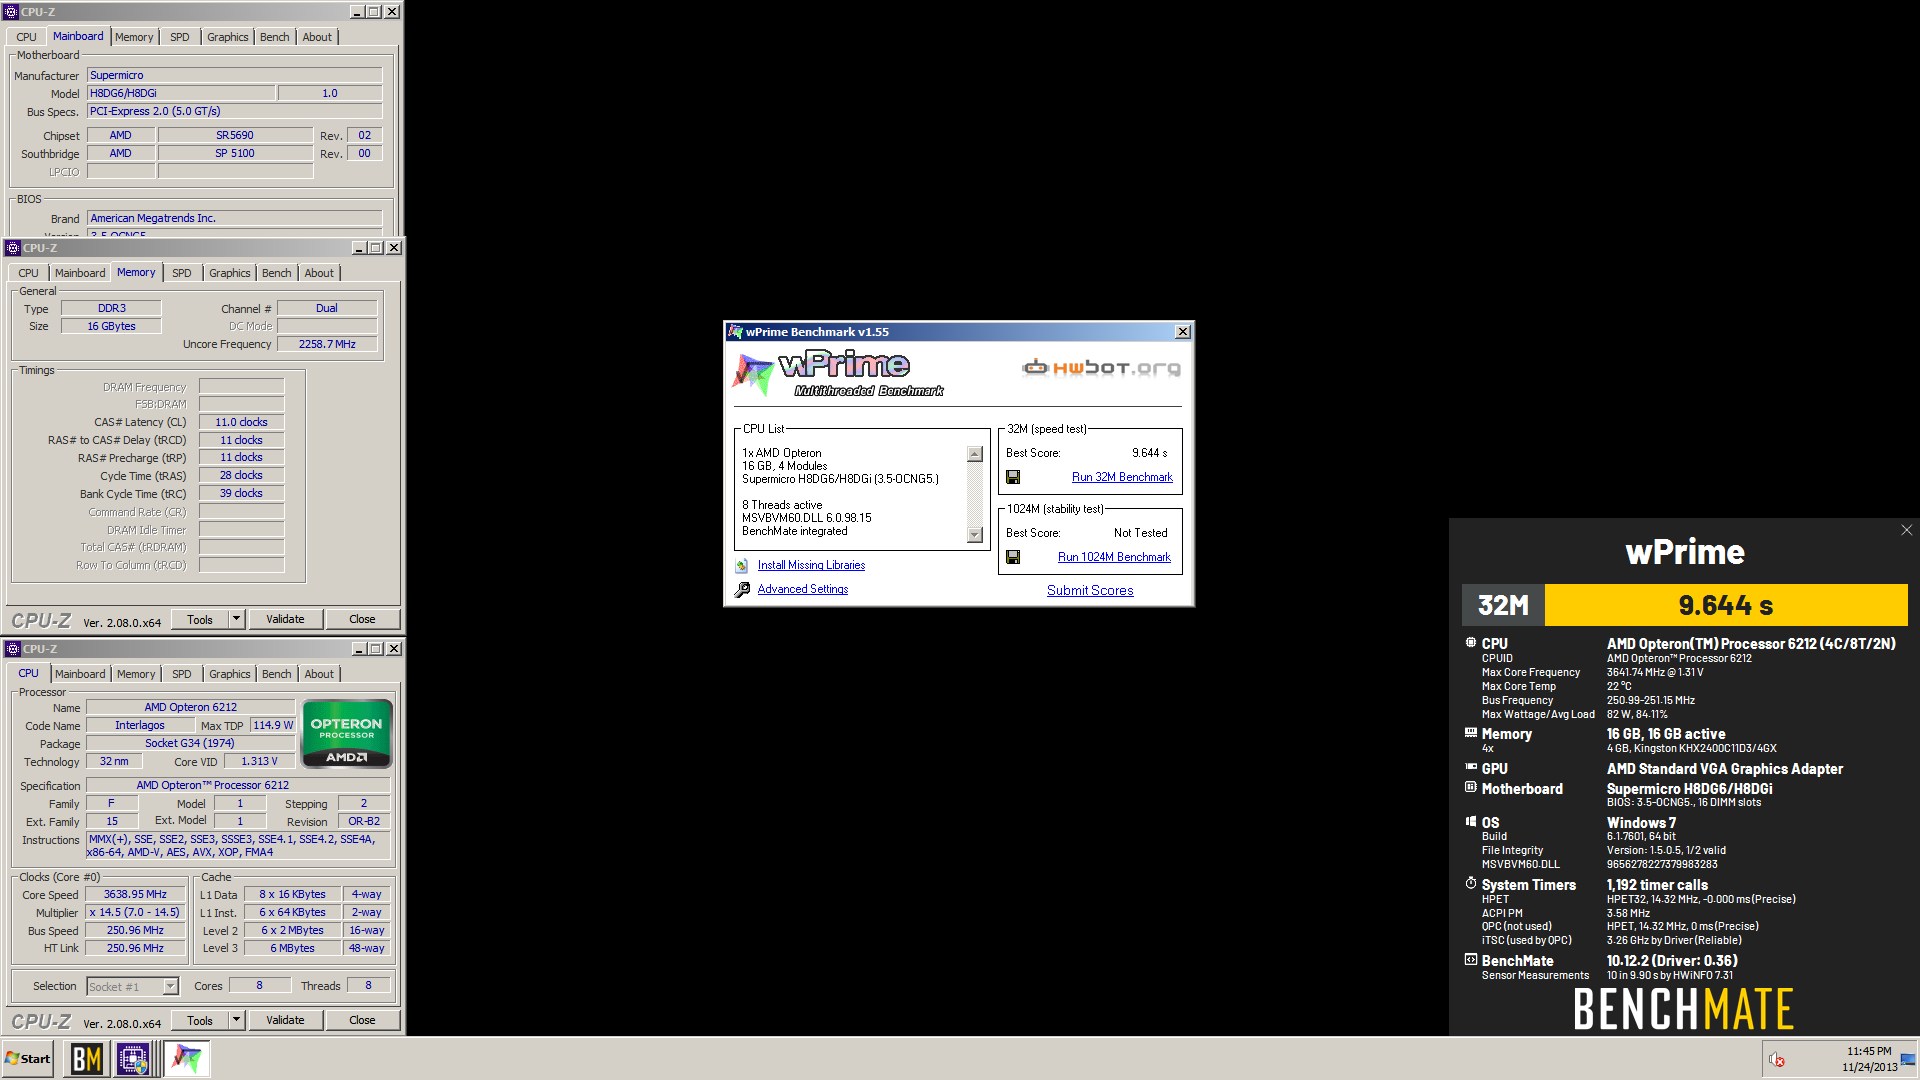Click the Code Name field Interlagos
Viewport: 1920px width, 1080px height.
click(x=139, y=725)
